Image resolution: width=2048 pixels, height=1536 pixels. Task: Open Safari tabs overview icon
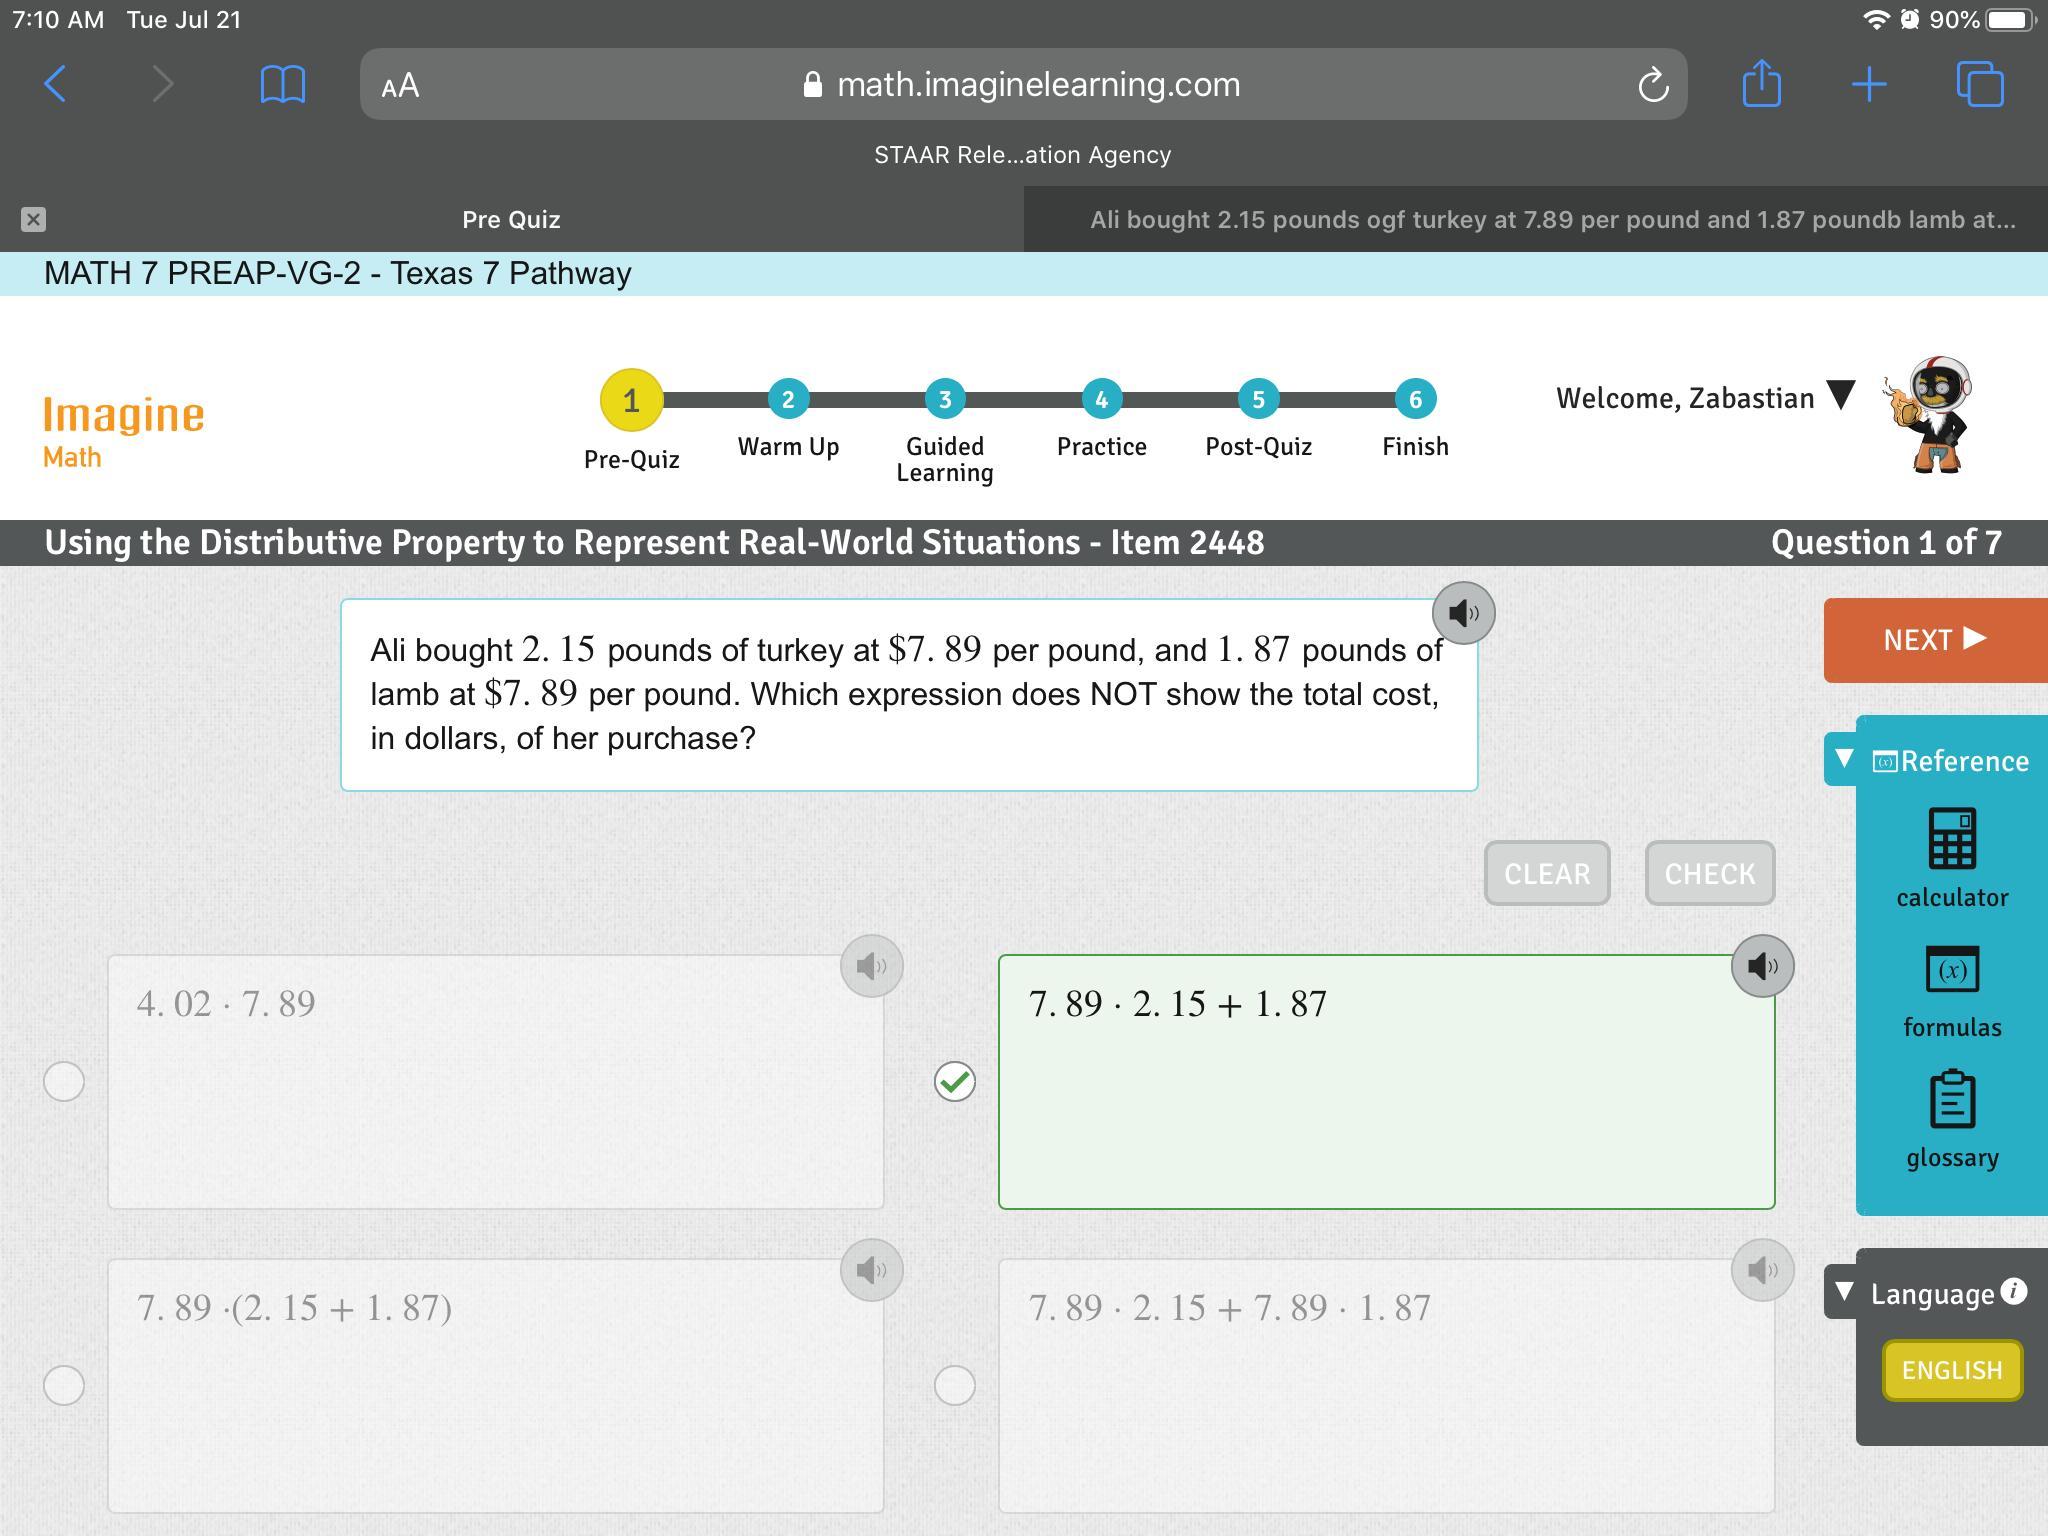point(1979,84)
